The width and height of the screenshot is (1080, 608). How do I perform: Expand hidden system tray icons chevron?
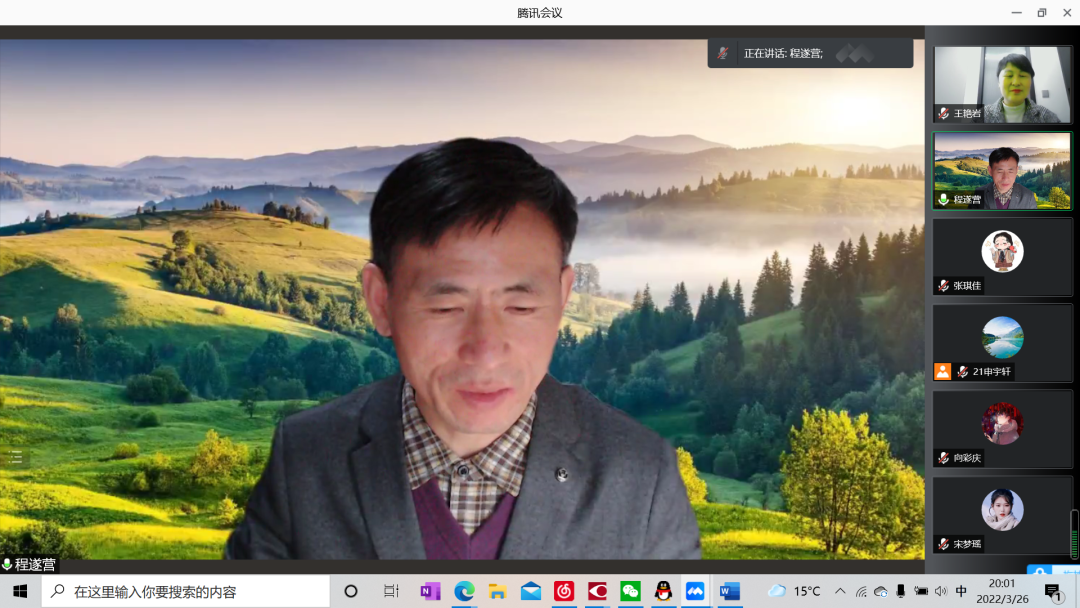click(x=840, y=591)
